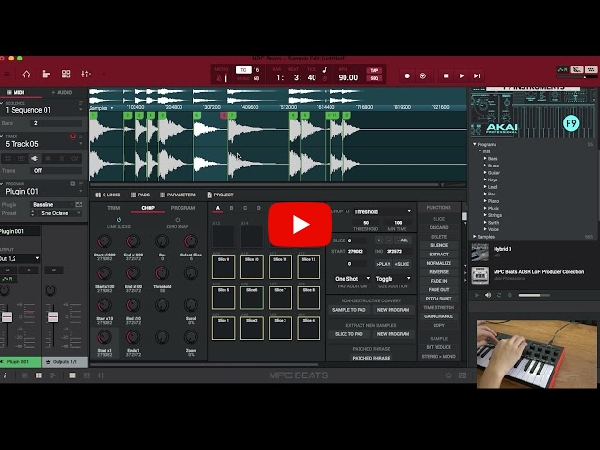The height and width of the screenshot is (450, 600).
Task: Open the hamburger menu in top toolbar
Action: click(6, 74)
